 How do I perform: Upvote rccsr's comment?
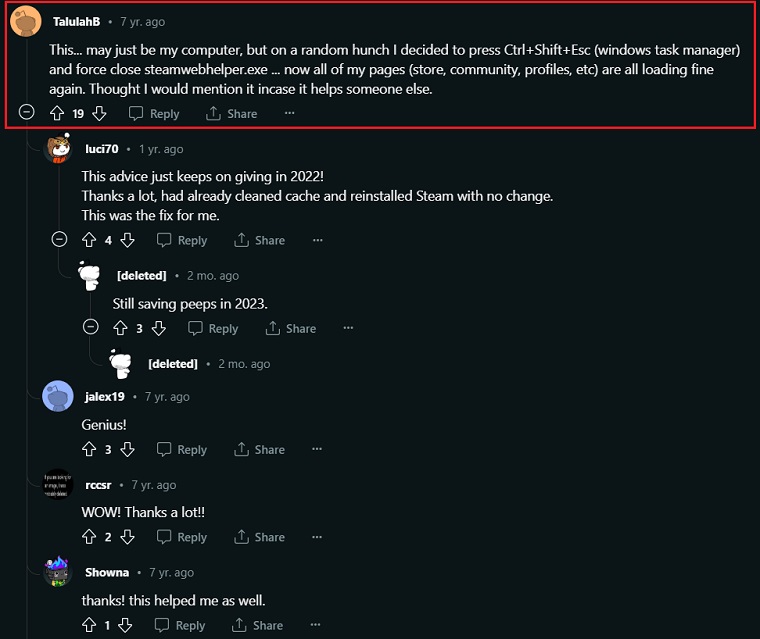[x=90, y=537]
